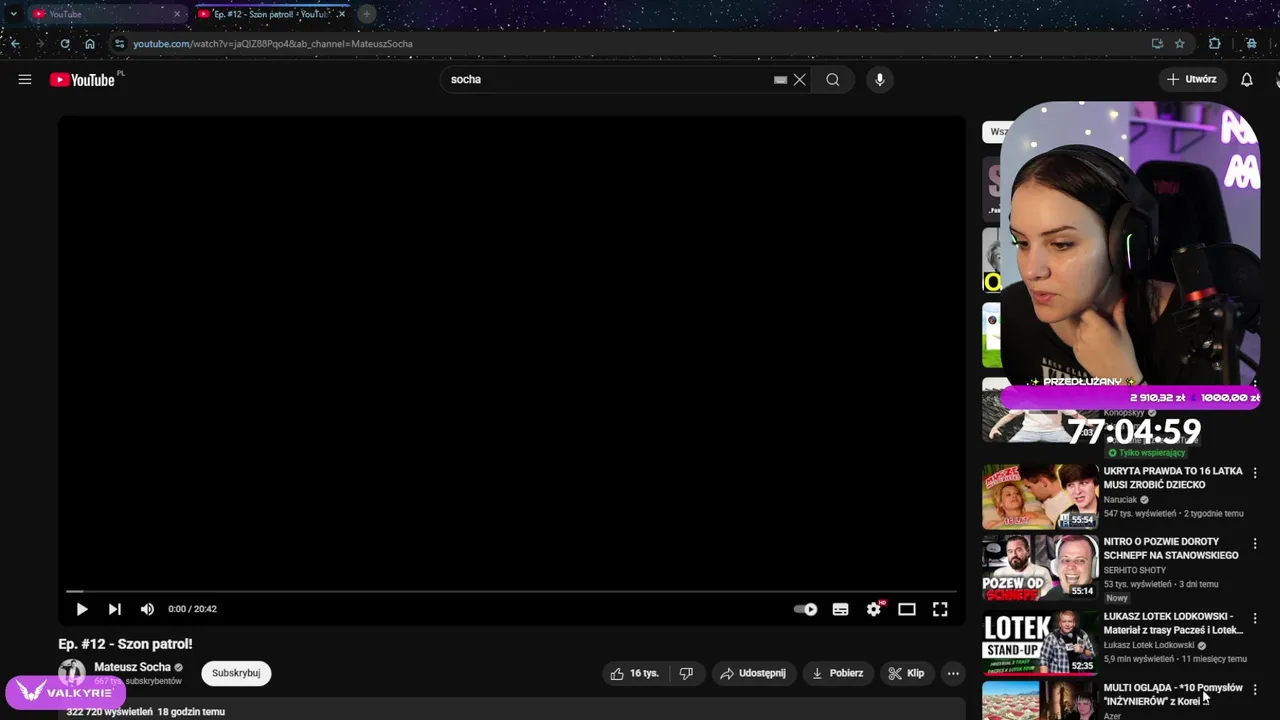
Task: Bookmark this page with the star
Action: 1180,44
